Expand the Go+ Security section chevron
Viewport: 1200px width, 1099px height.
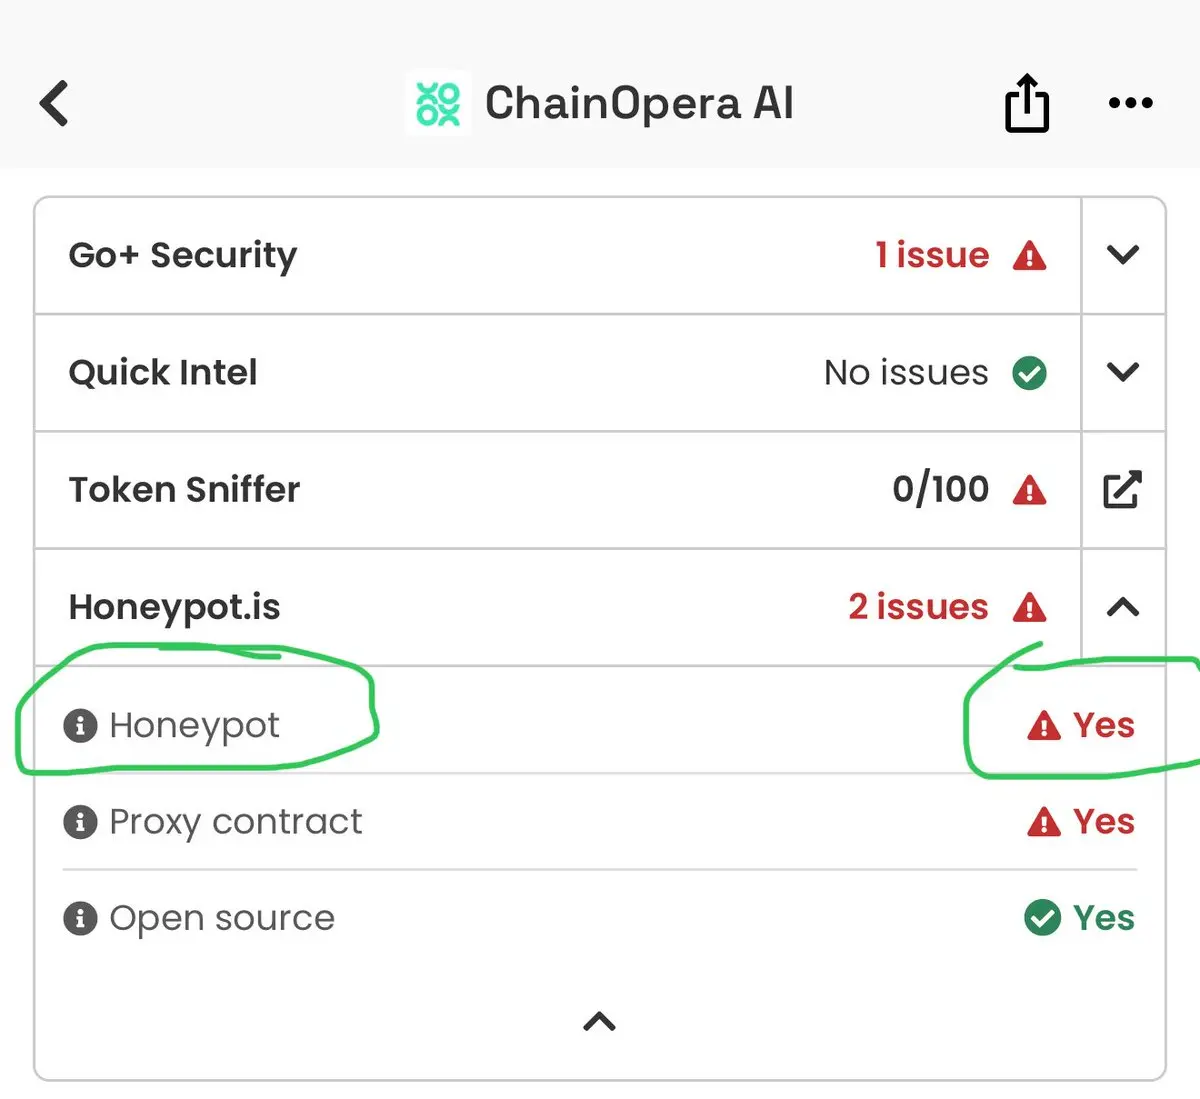[1123, 255]
